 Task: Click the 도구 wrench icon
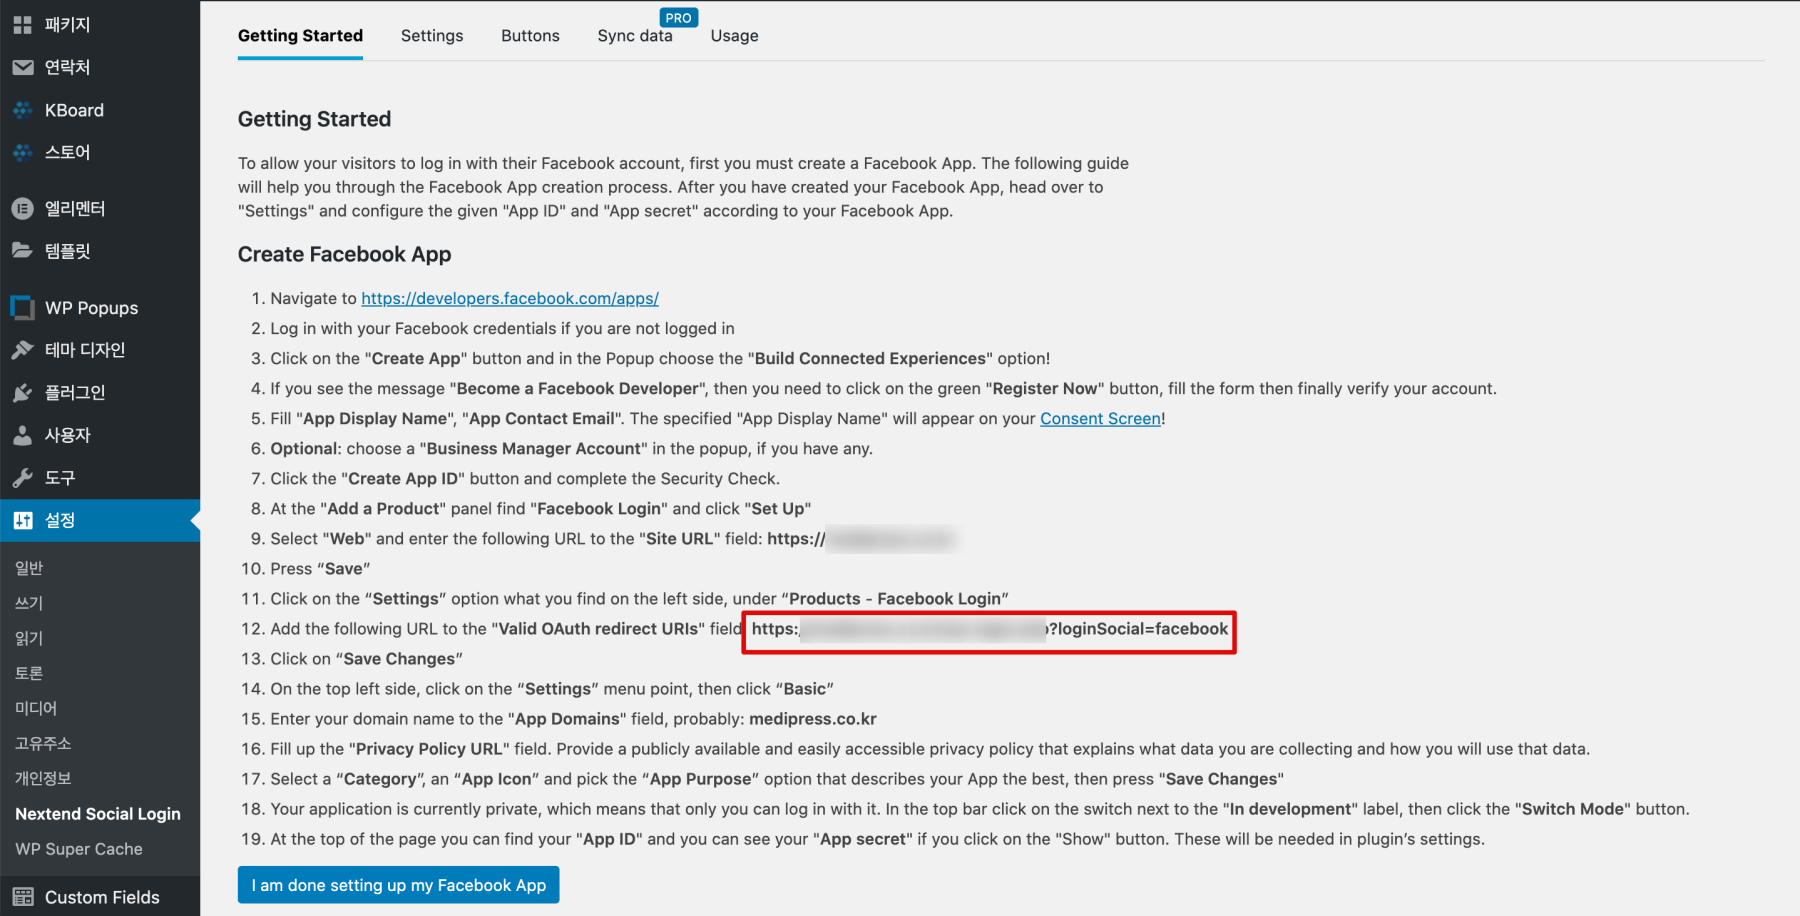point(22,478)
